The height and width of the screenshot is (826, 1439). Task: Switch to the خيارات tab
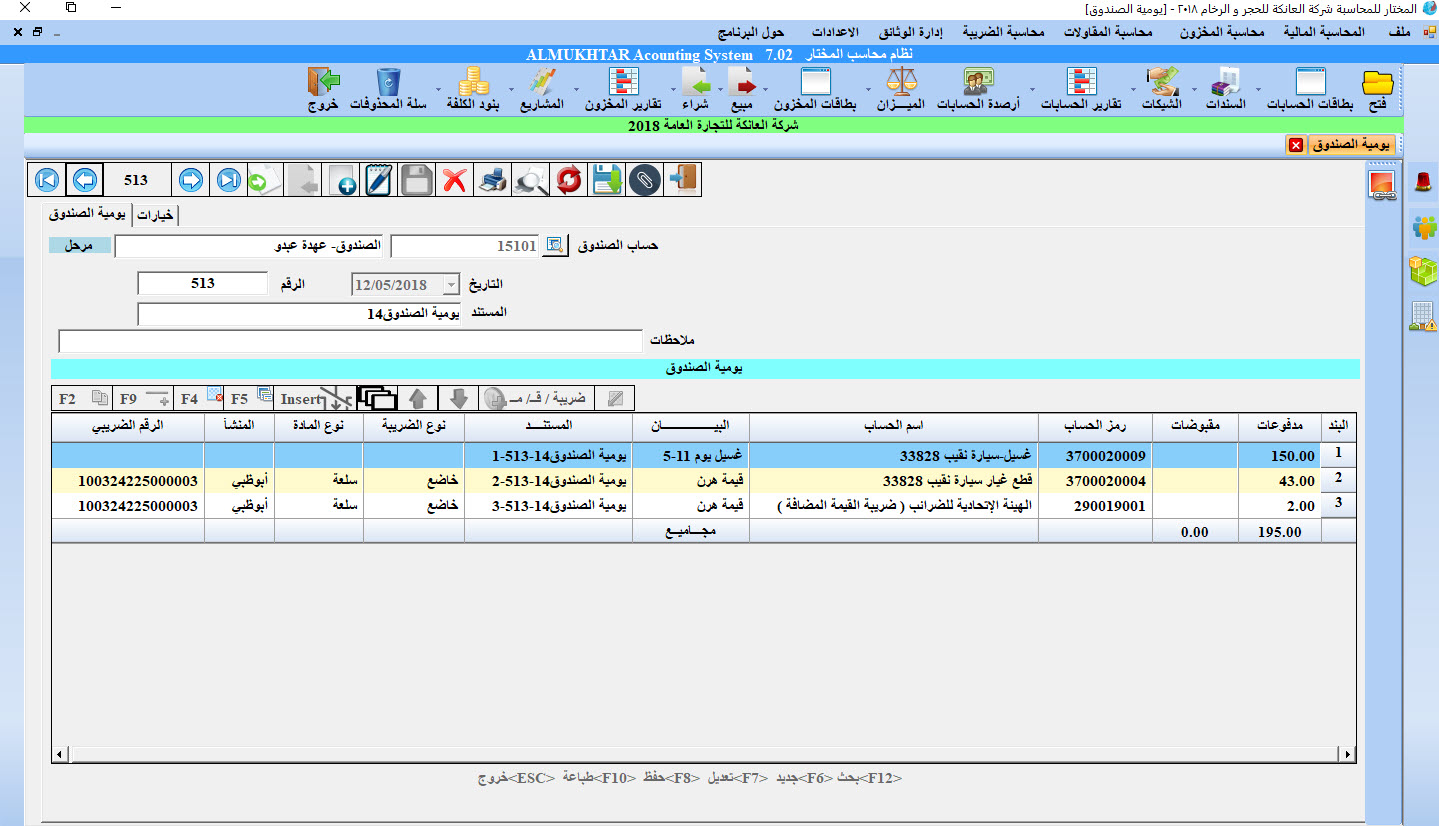coord(156,215)
